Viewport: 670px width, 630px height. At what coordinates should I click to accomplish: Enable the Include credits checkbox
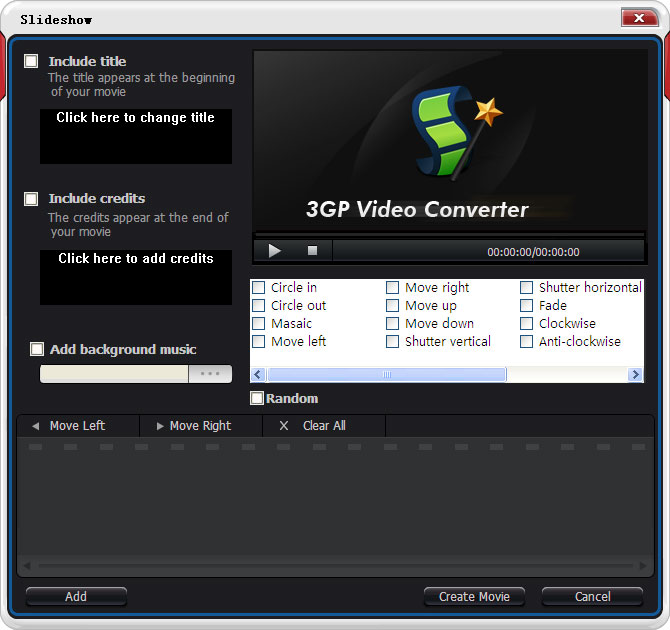click(x=32, y=198)
